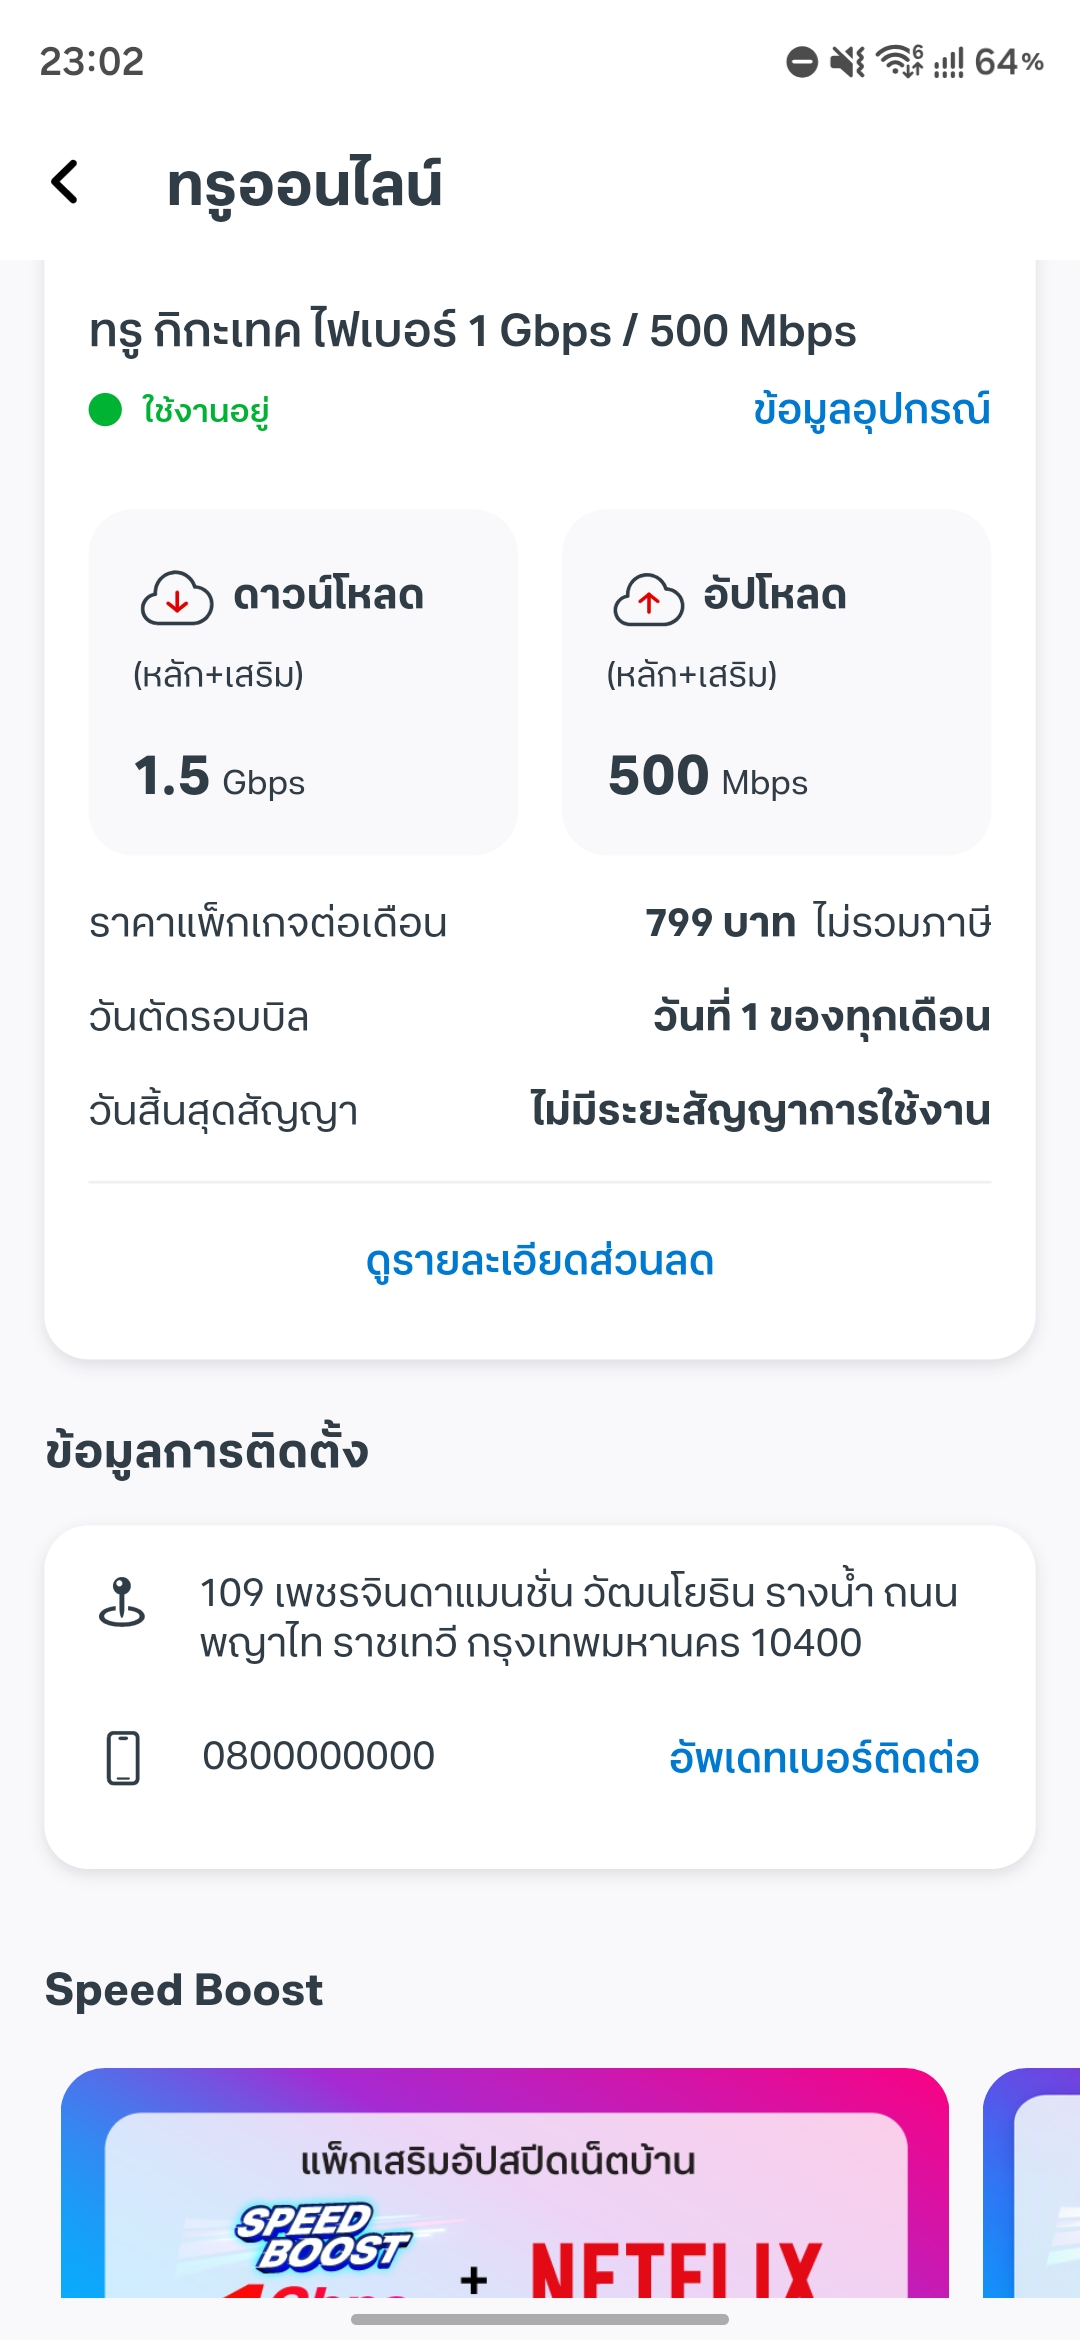The width and height of the screenshot is (1080, 2340).
Task: Open Speed Boost Netflix promo card
Action: pos(505,2183)
